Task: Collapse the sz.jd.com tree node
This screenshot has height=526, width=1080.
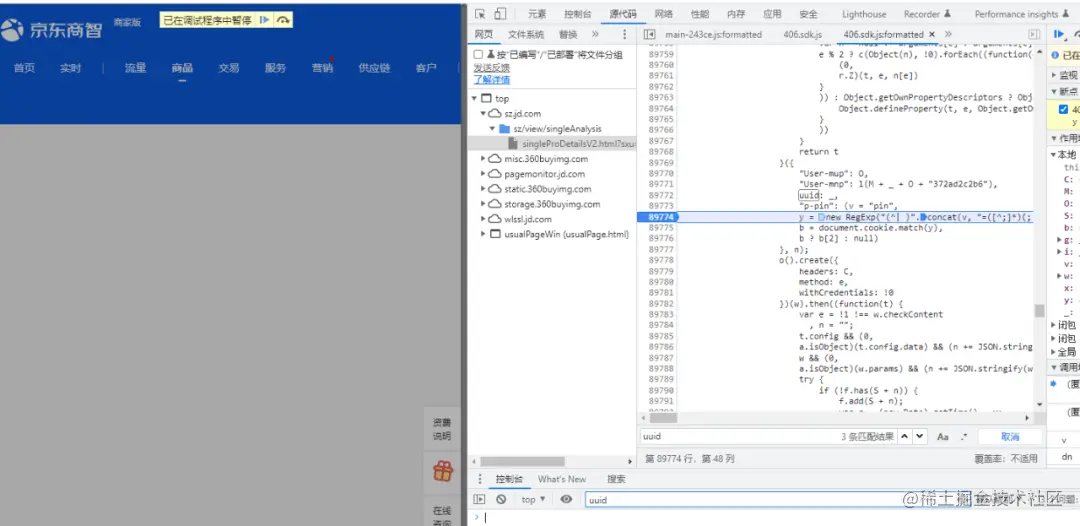Action: [483, 114]
